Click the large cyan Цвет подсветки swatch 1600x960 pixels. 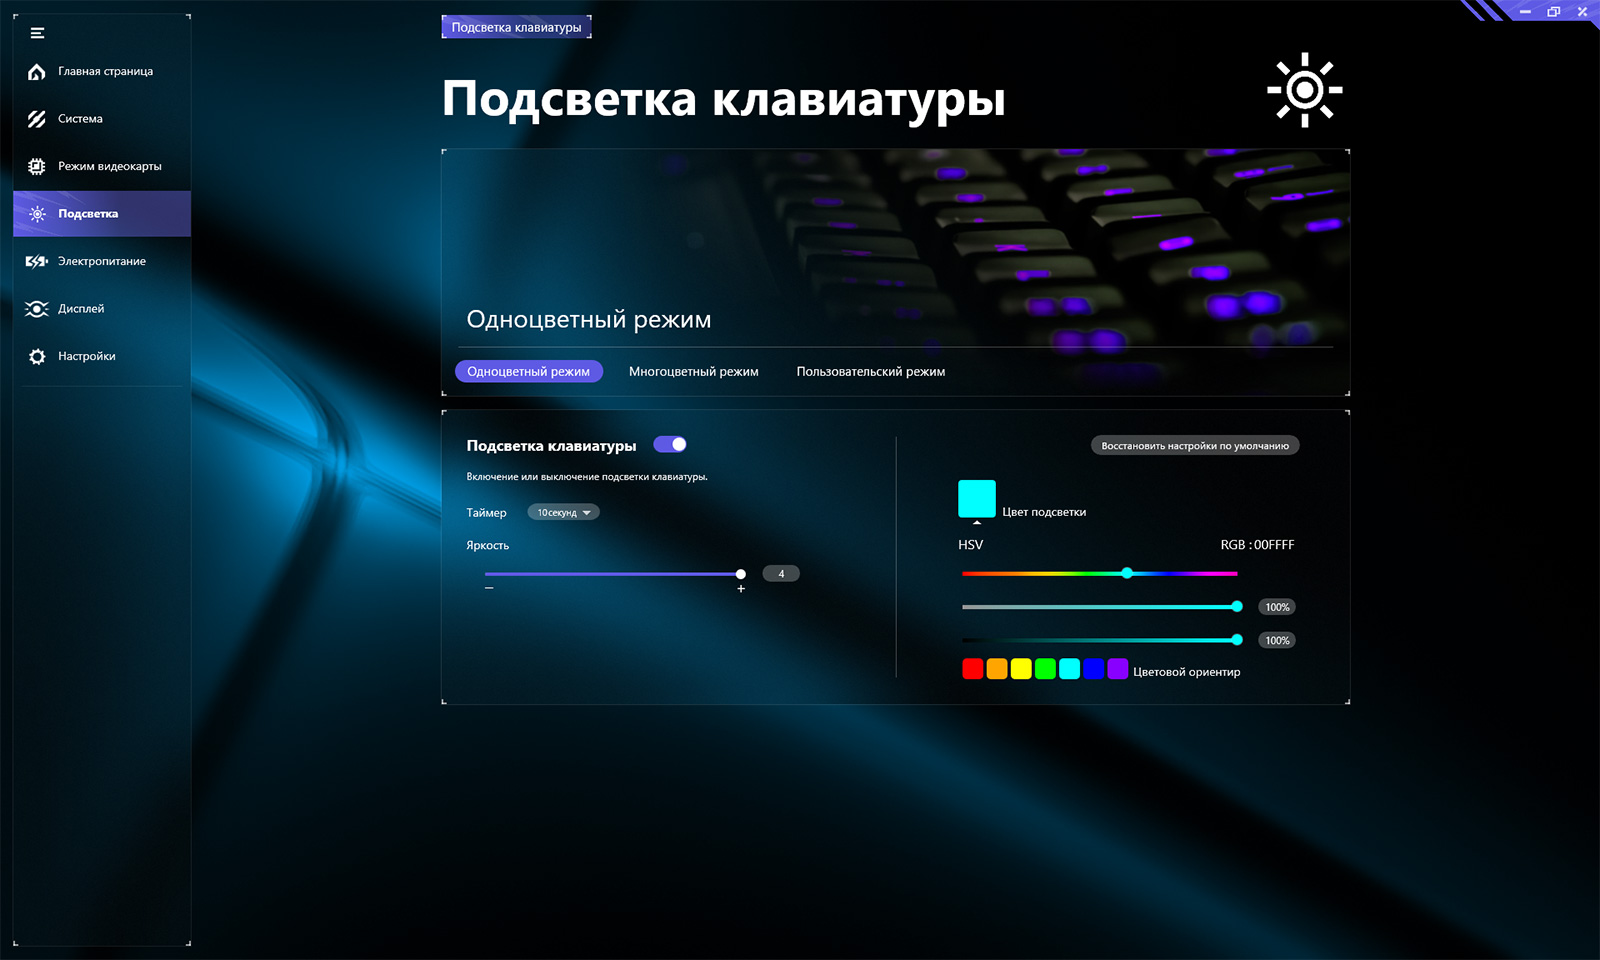pos(977,498)
